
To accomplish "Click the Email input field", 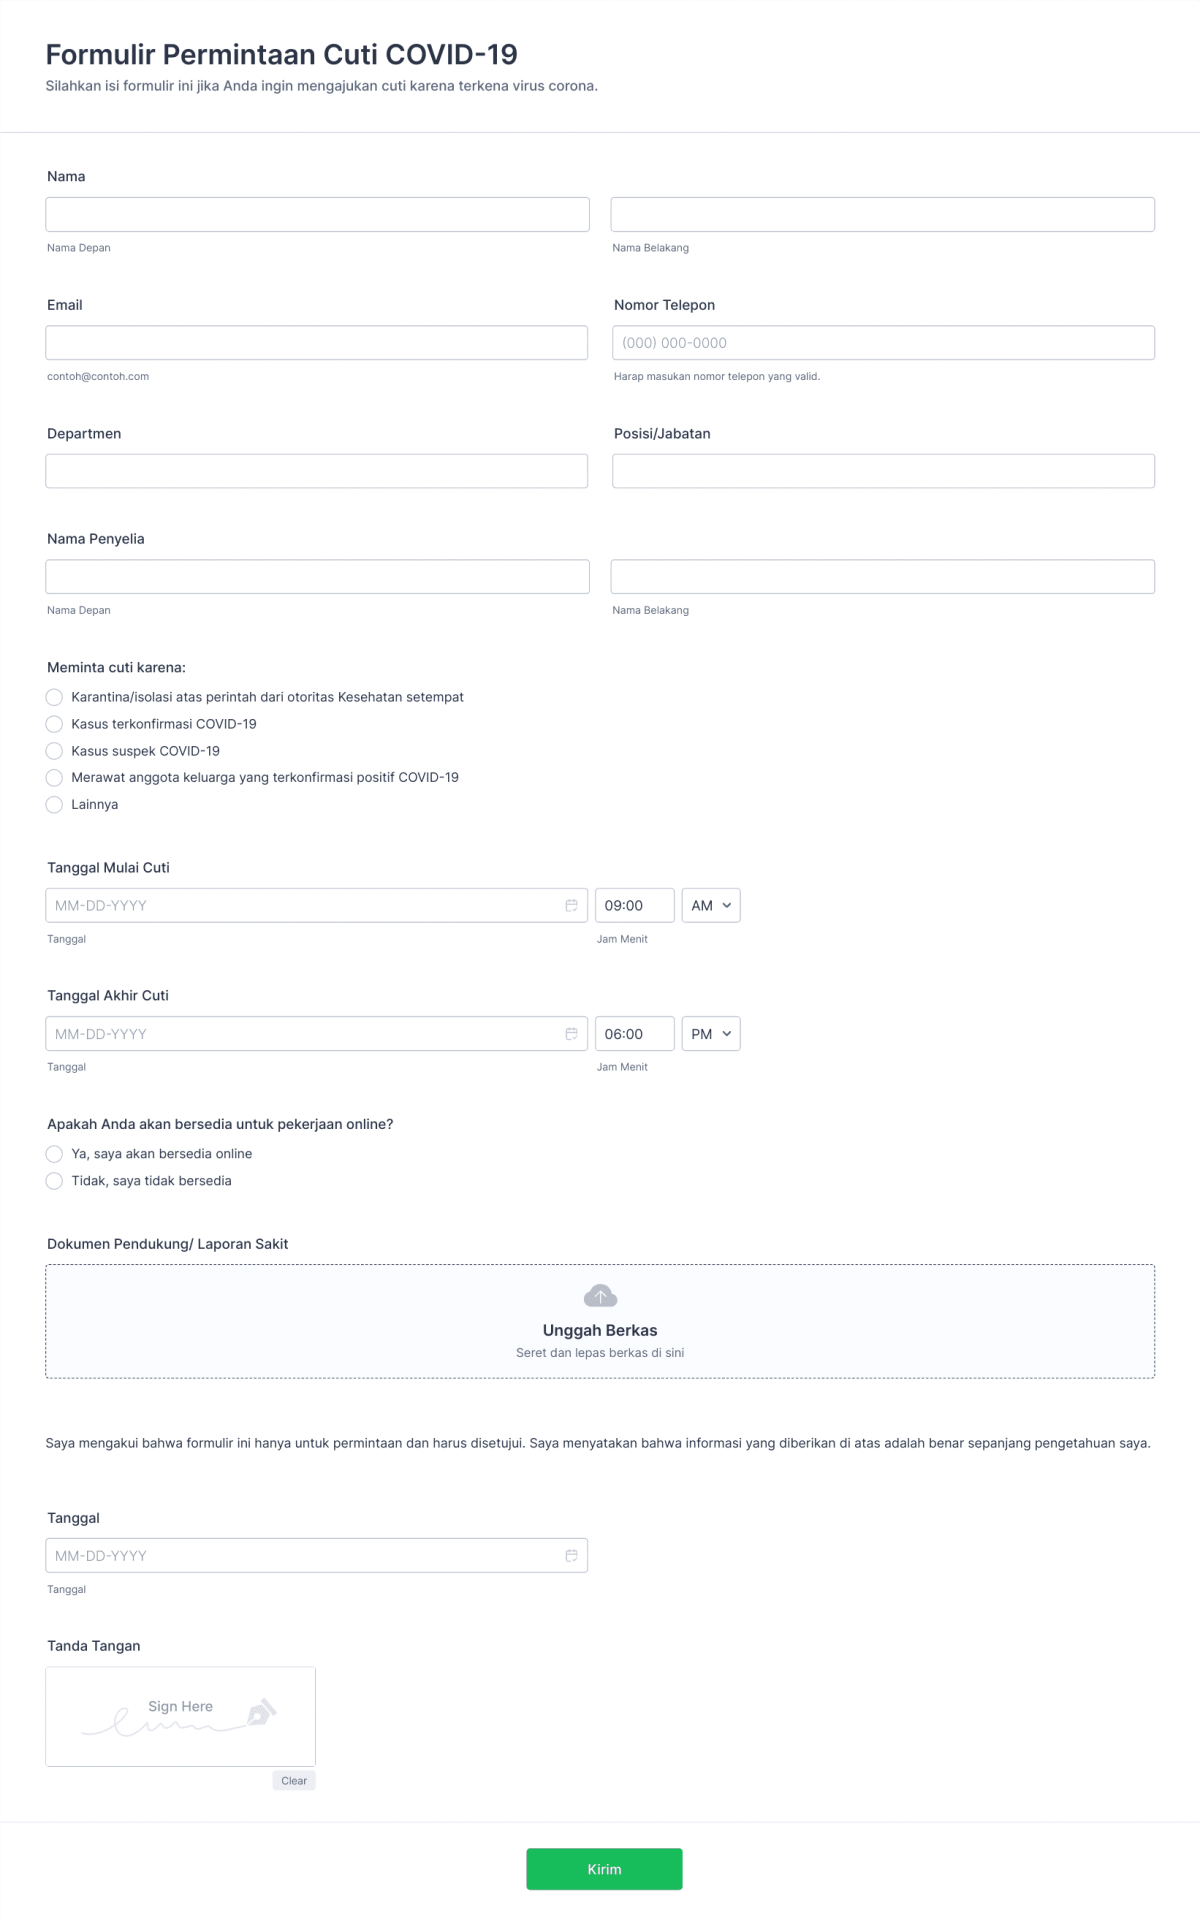I will (x=316, y=342).
